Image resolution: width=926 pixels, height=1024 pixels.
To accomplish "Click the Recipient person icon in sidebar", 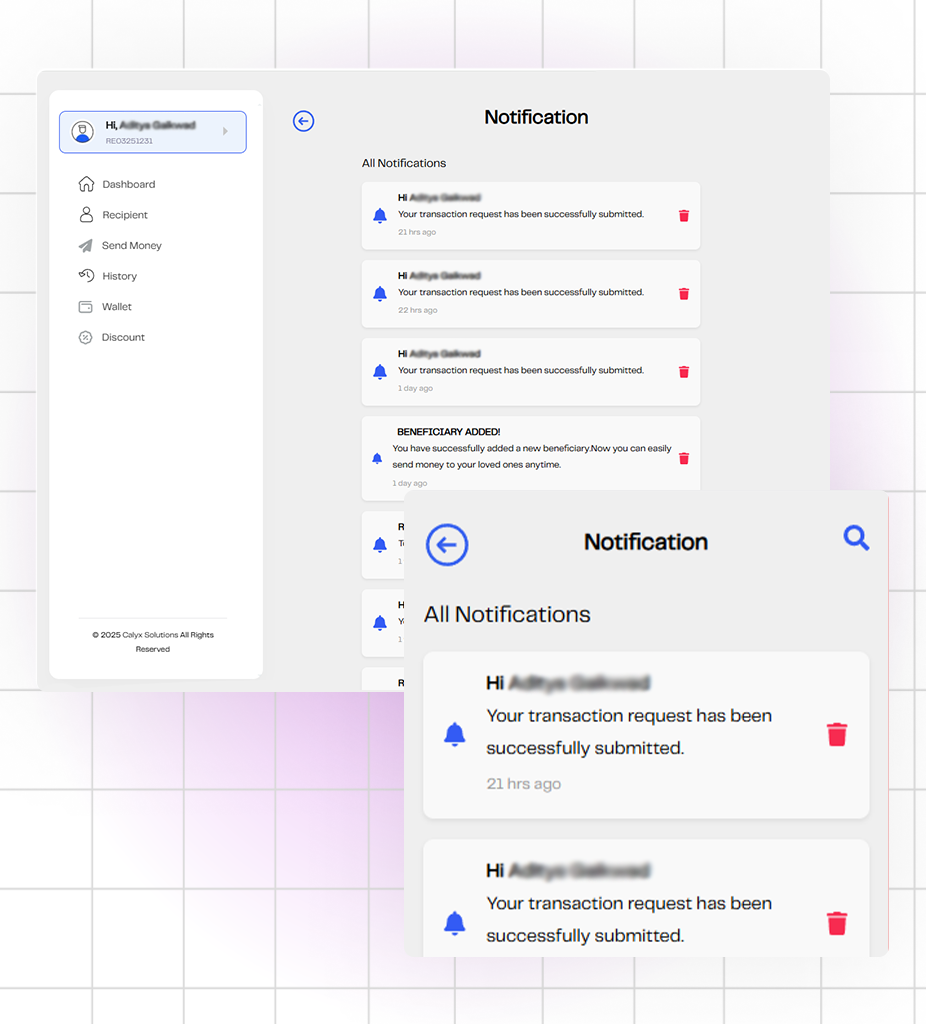I will tap(86, 215).
